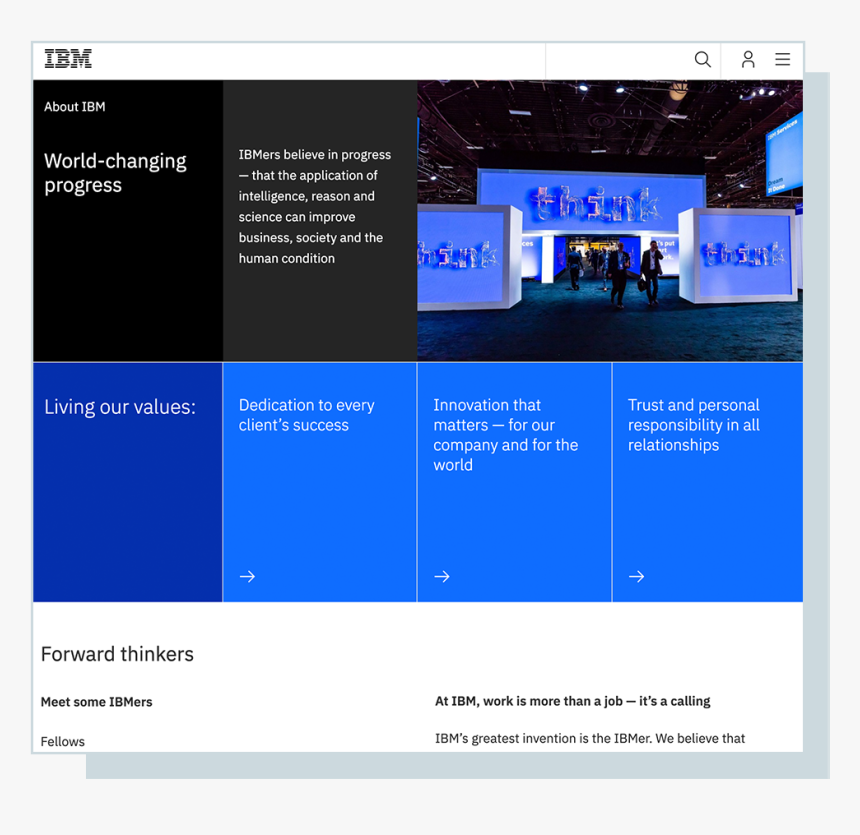Click the think conference photo
Screen dimensions: 860x835
[x=609, y=220]
